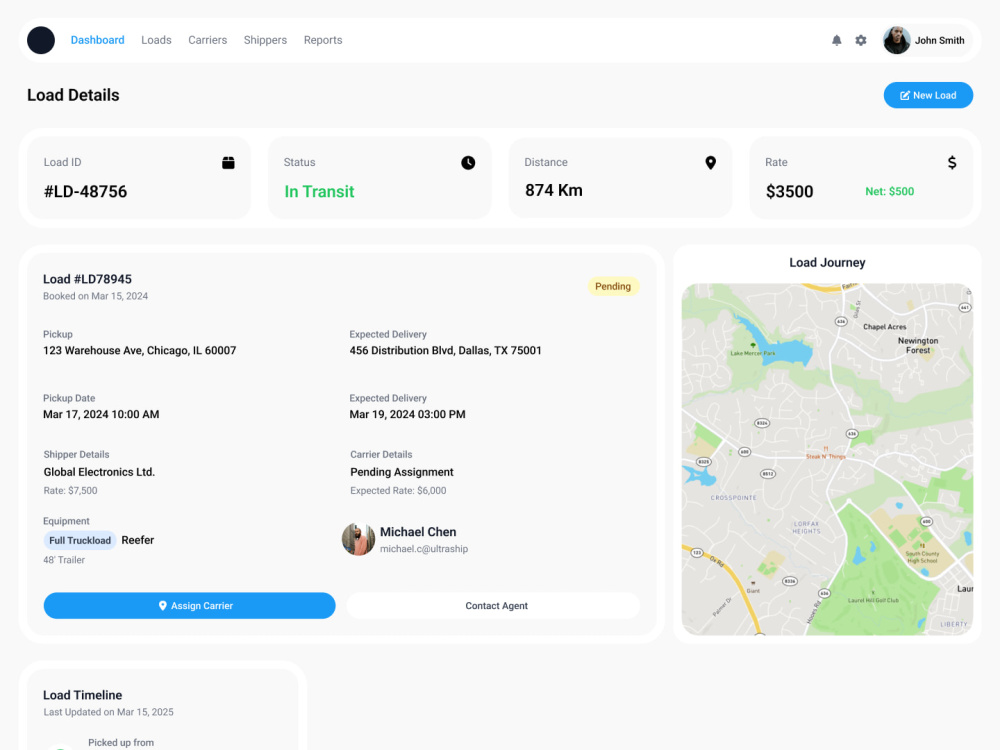Click the Net: $500 label
The height and width of the screenshot is (750, 1000).
[890, 191]
